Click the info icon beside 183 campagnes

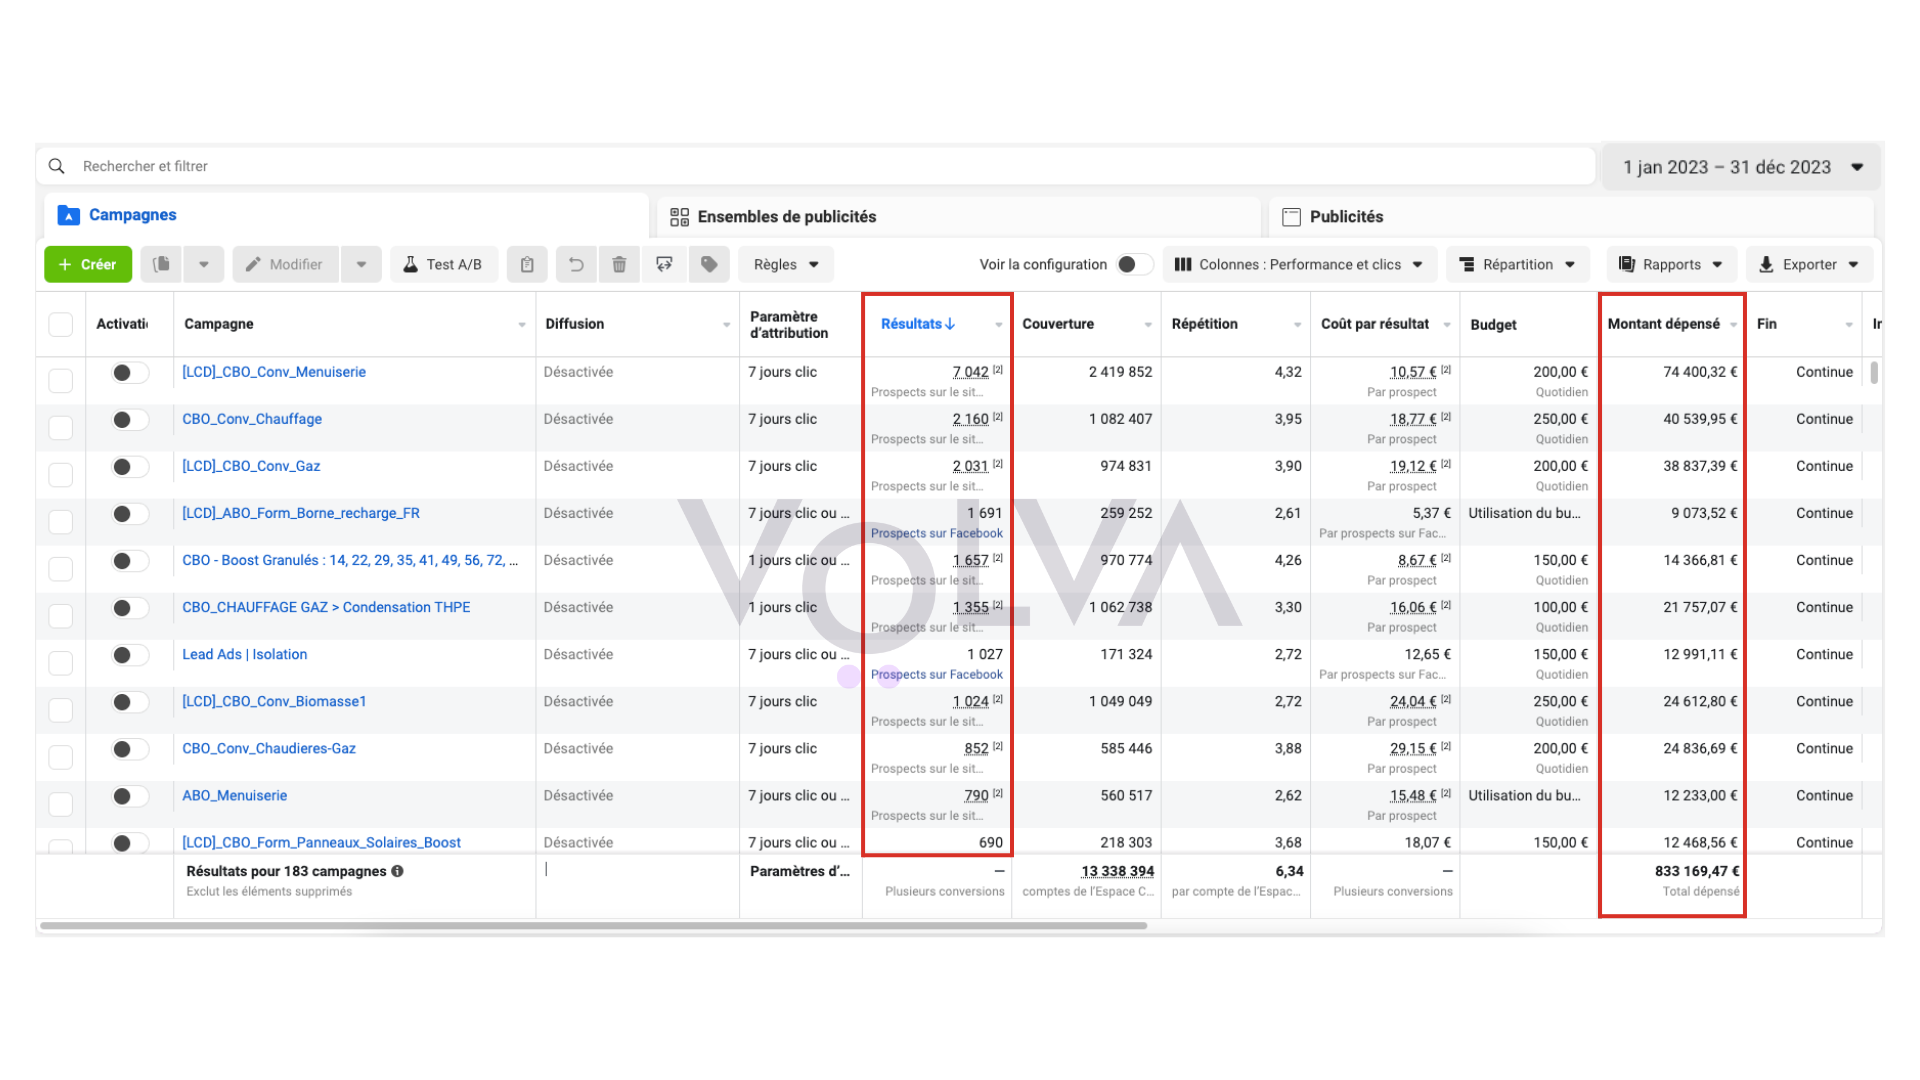398,871
